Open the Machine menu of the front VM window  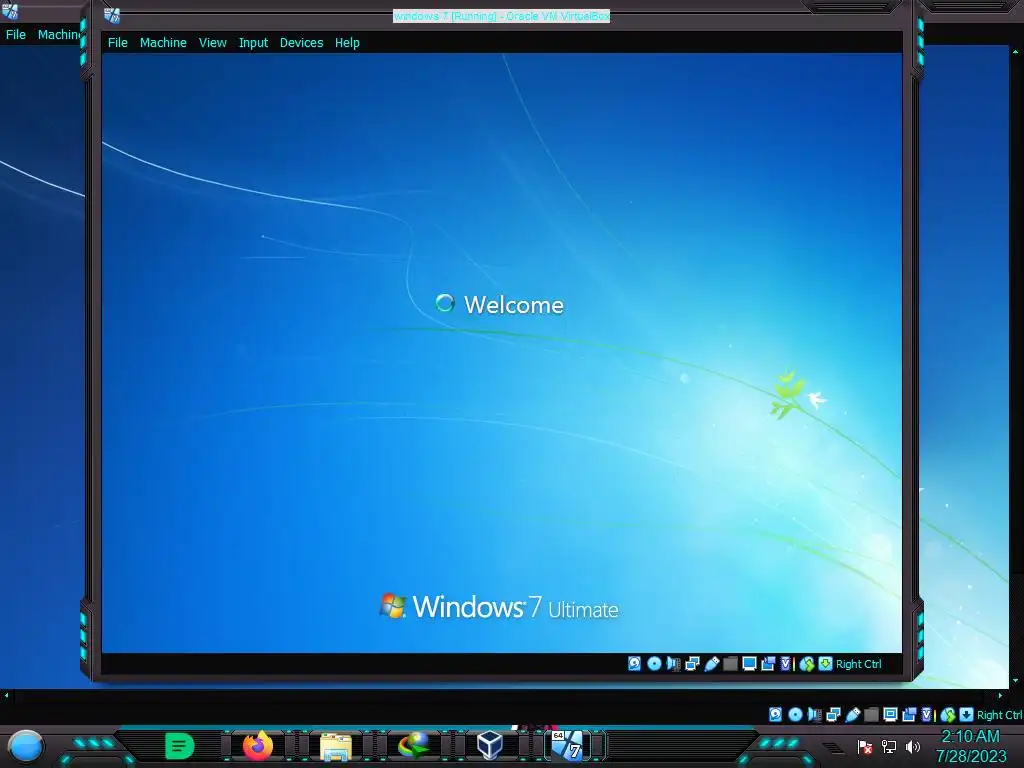163,42
